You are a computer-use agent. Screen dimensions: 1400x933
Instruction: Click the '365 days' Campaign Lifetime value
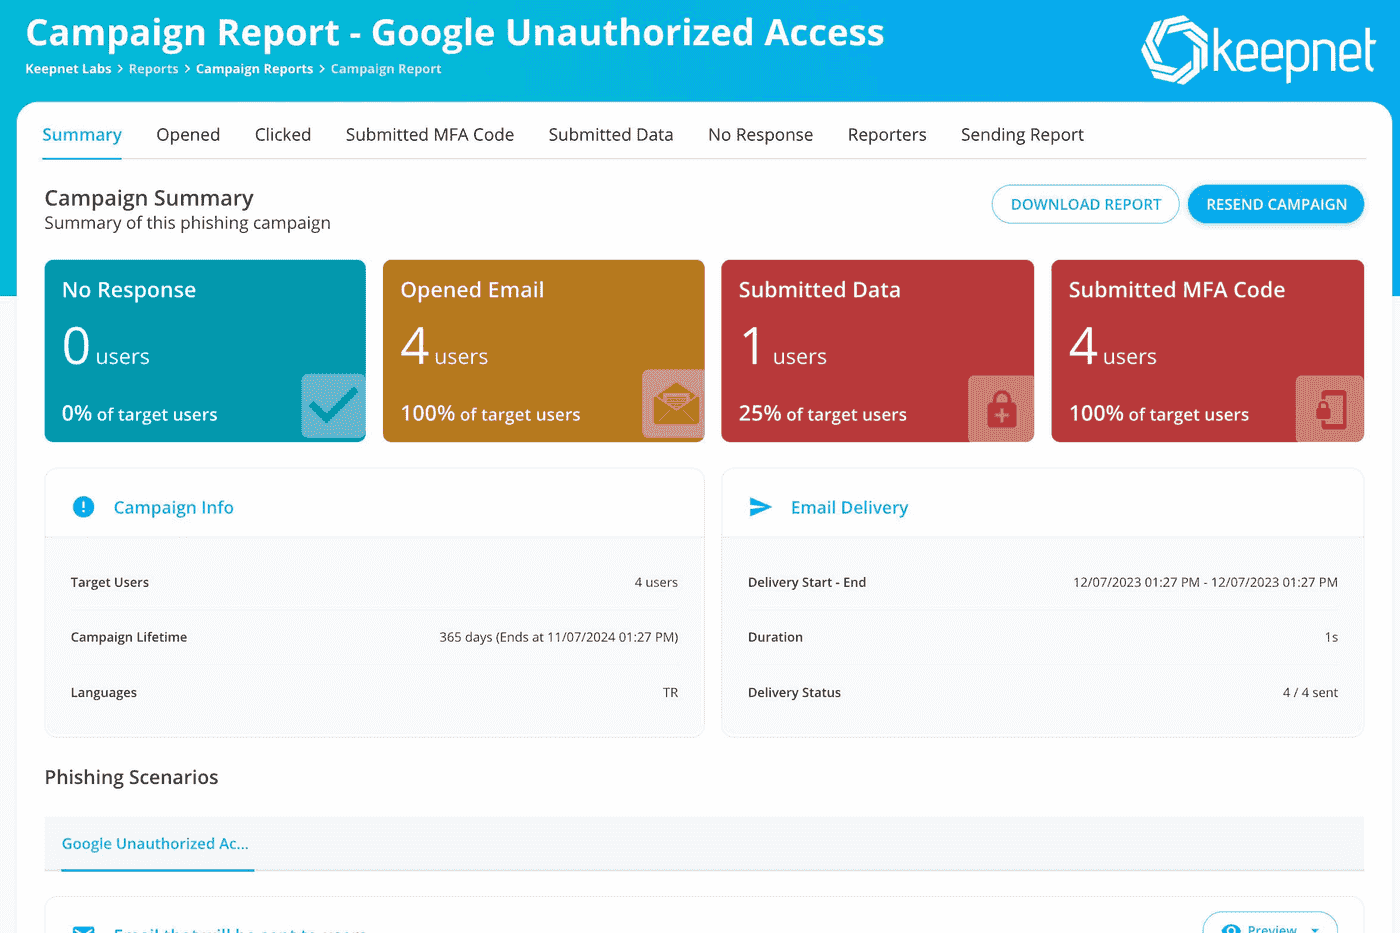point(559,637)
